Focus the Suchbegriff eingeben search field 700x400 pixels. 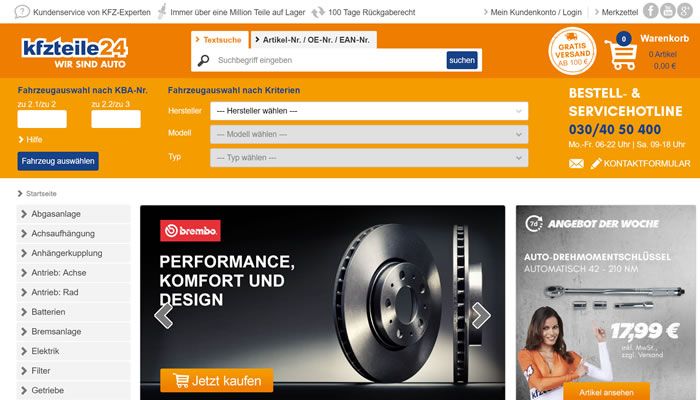click(x=329, y=60)
